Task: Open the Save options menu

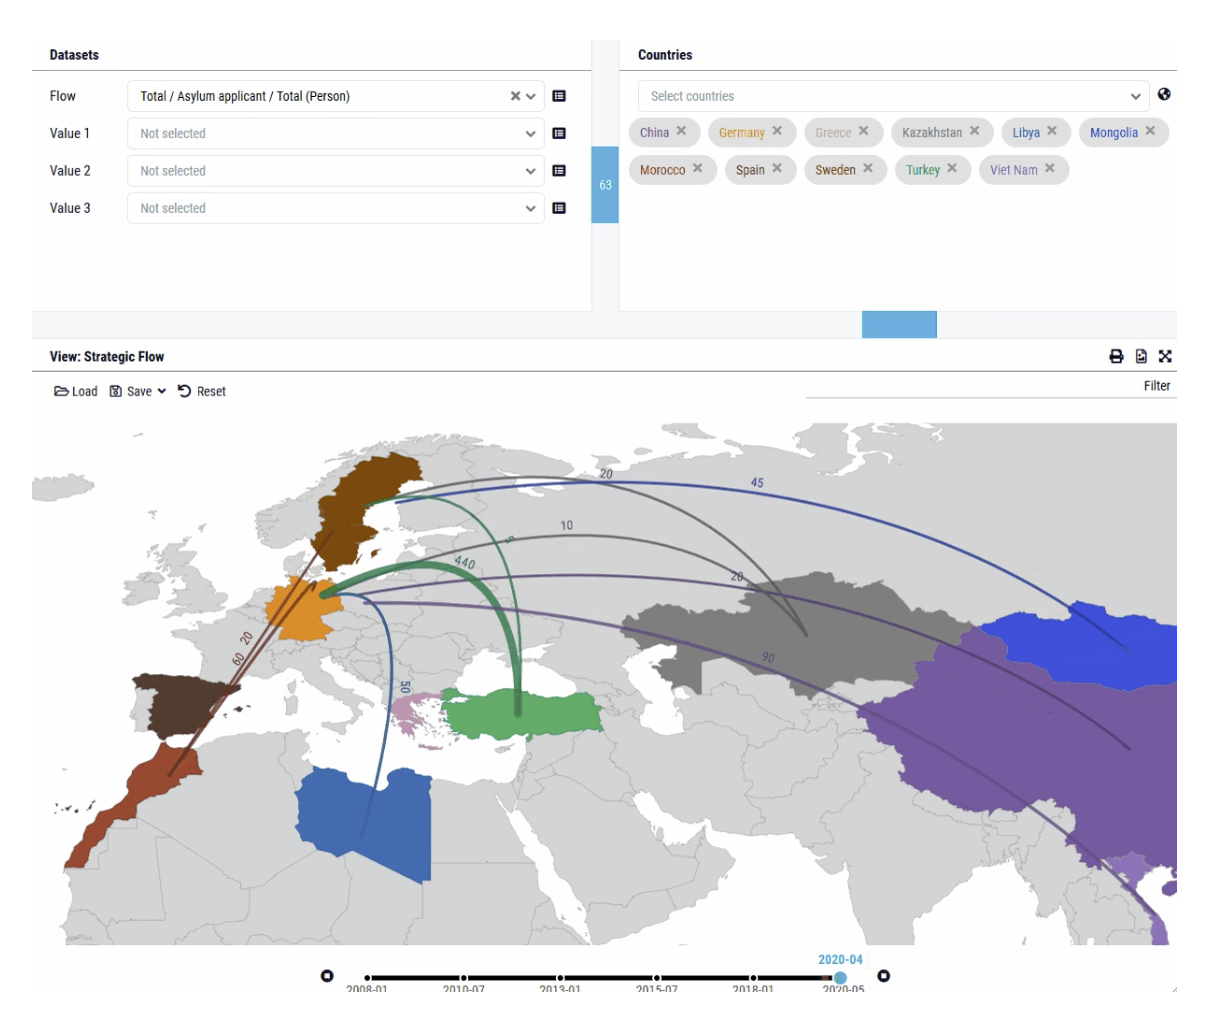Action: (x=139, y=391)
